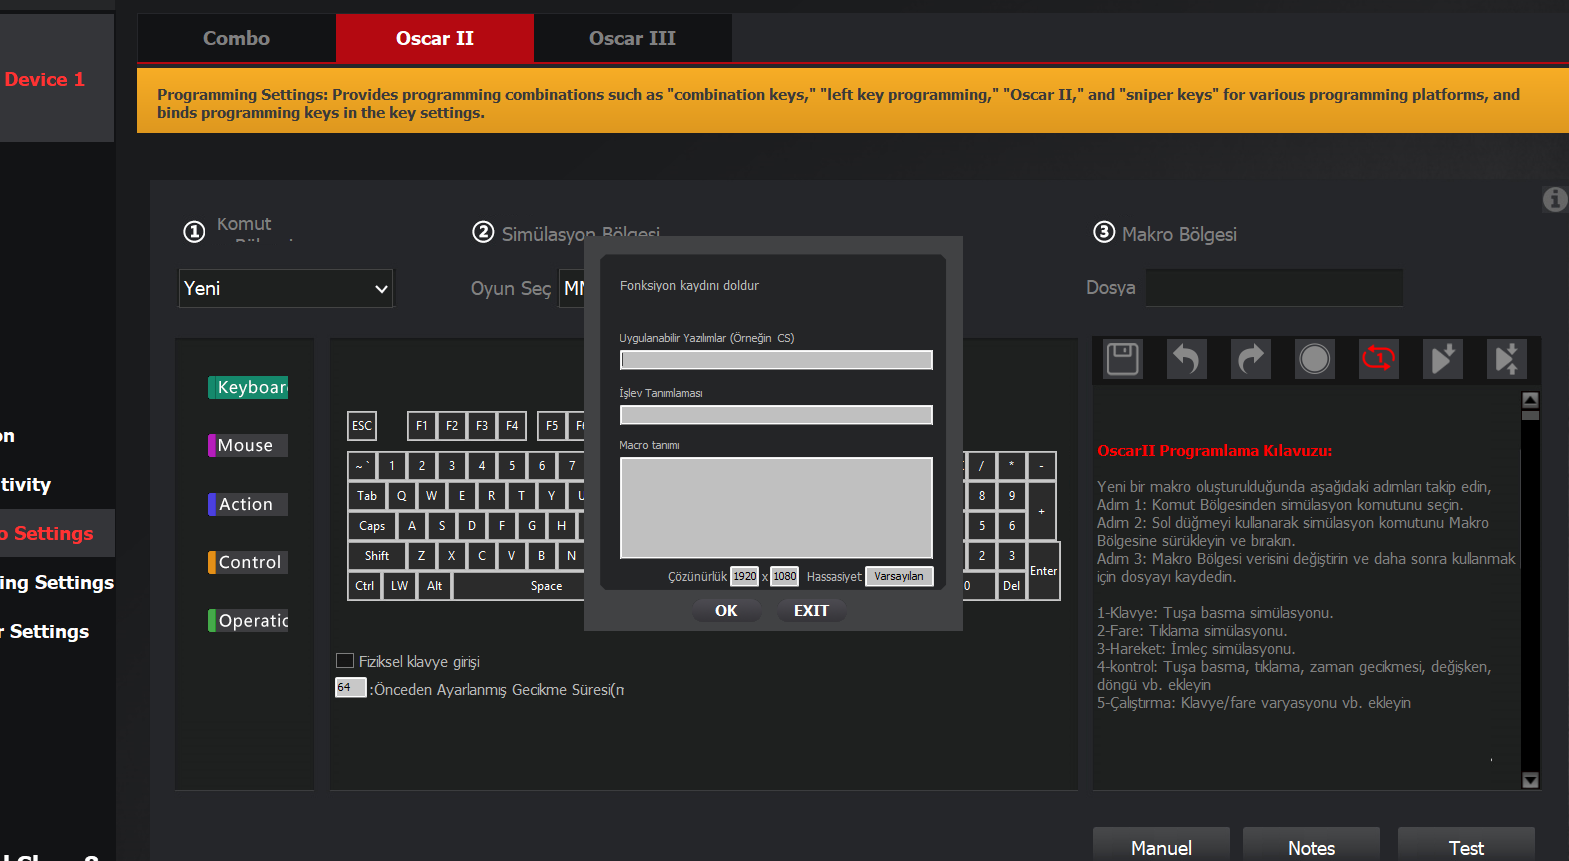Click the Dosya file name field

(1274, 288)
